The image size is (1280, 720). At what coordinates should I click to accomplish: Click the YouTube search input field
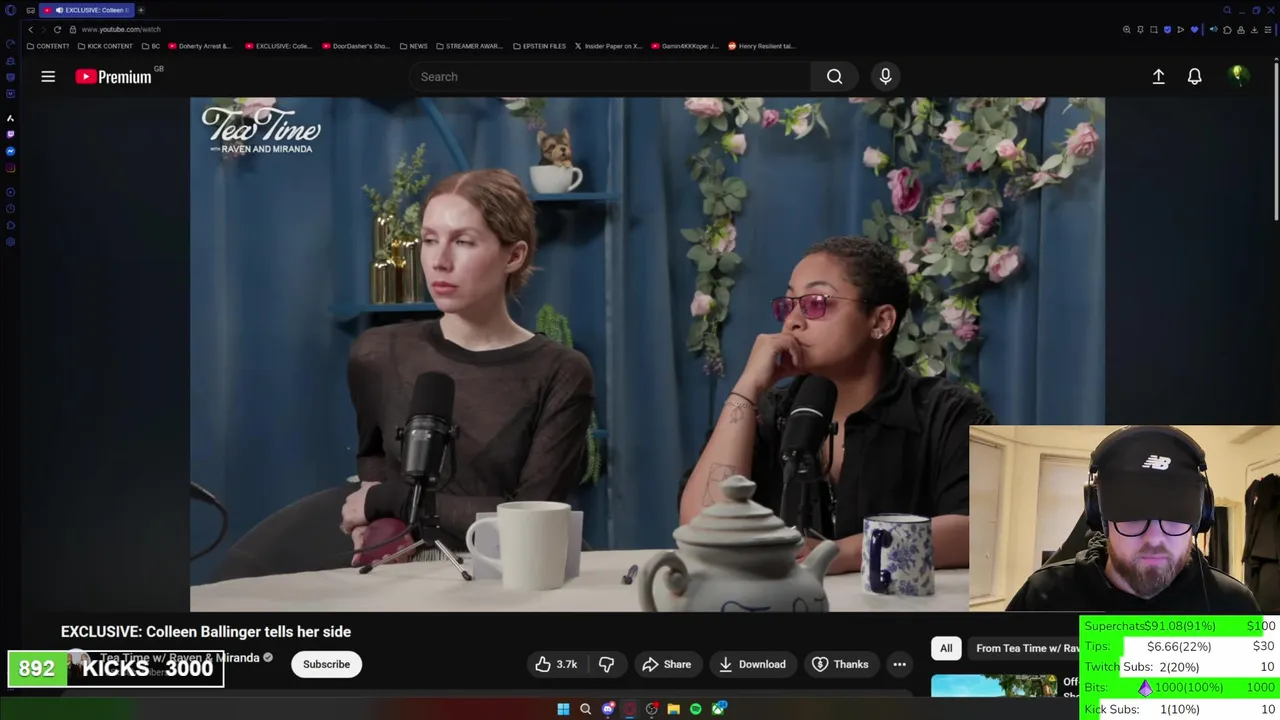pyautogui.click(x=610, y=76)
